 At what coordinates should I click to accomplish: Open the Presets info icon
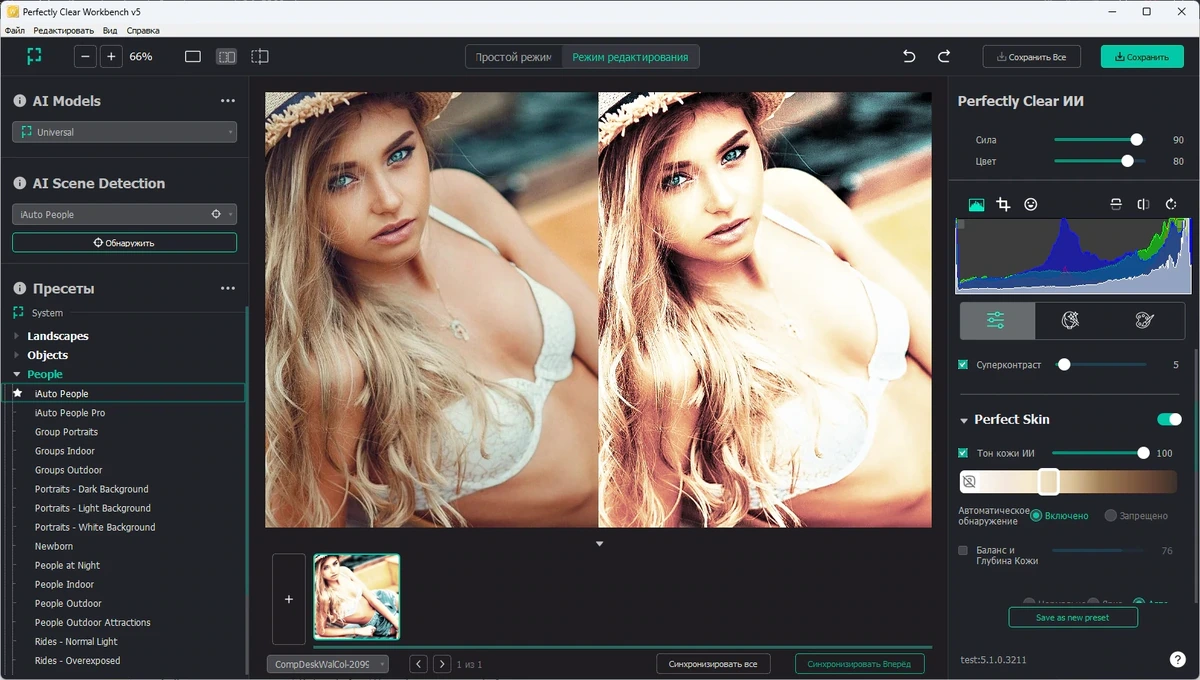(19, 288)
